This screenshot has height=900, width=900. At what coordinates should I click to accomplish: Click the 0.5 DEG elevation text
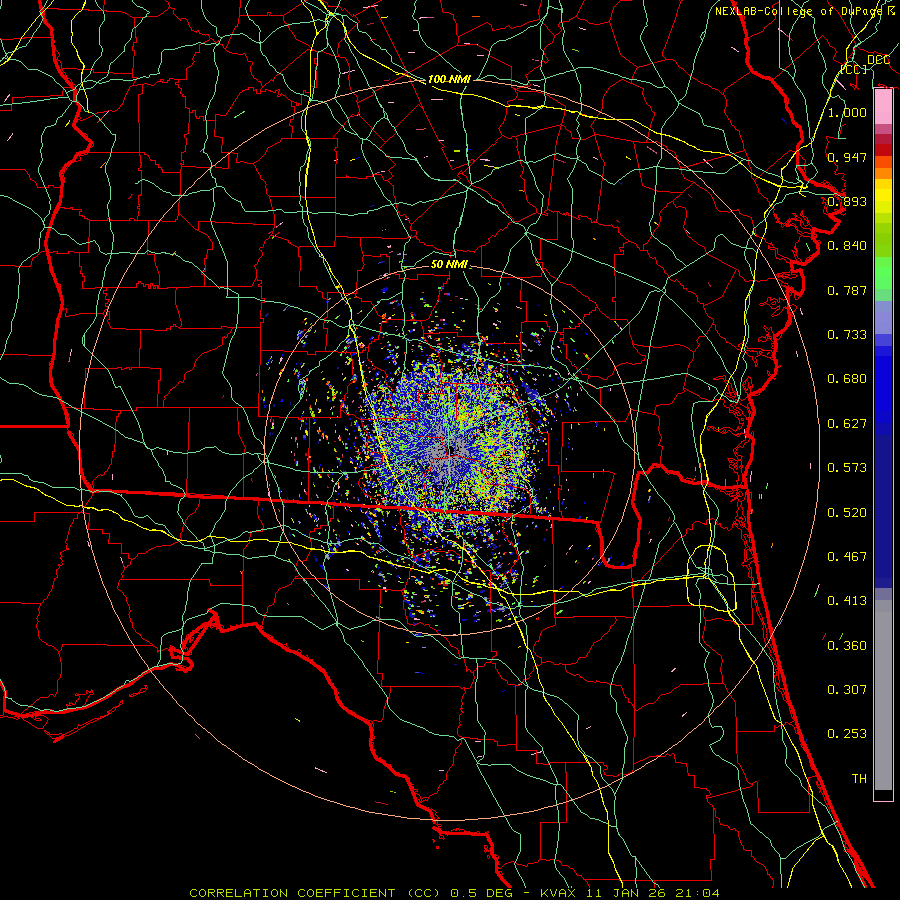481,893
